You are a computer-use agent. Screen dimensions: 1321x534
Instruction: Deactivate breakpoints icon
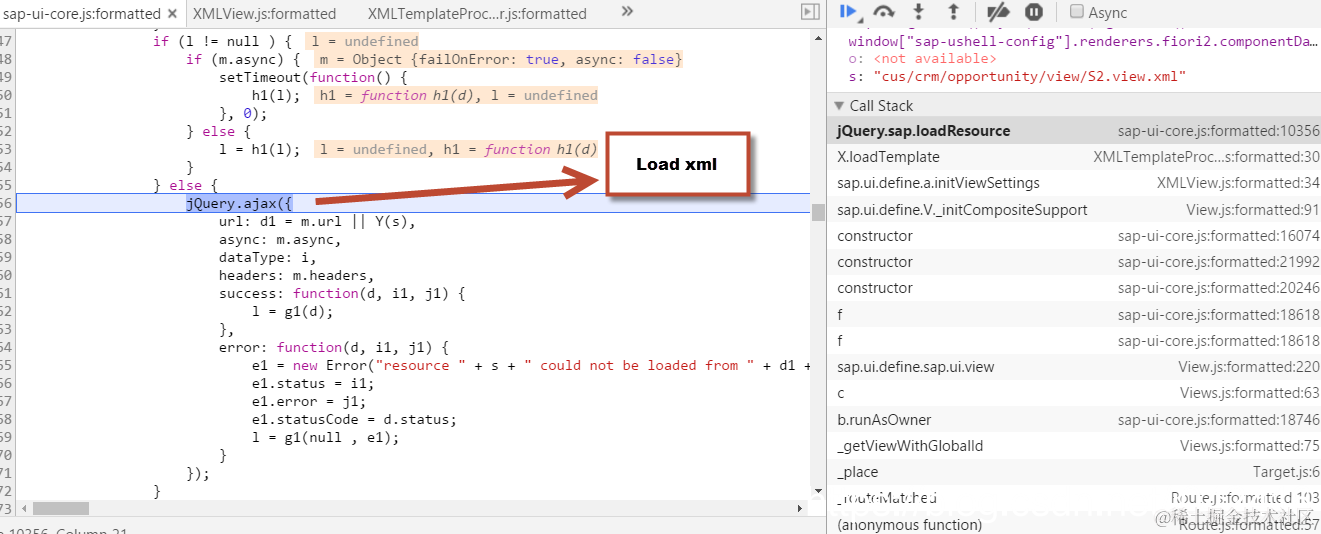[x=998, y=12]
